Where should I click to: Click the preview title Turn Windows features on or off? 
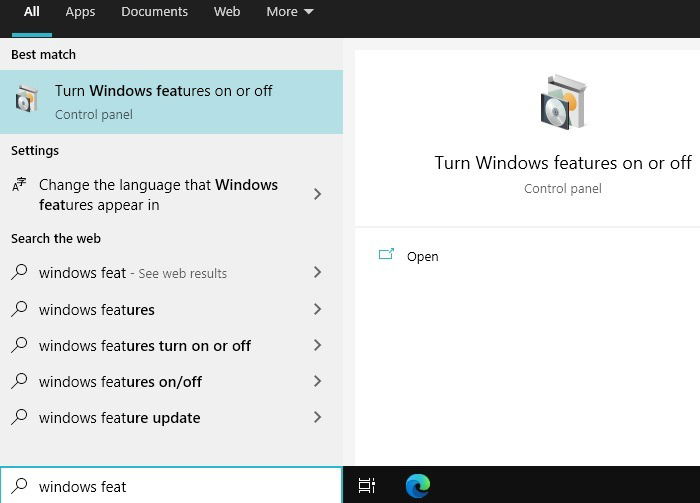563,163
